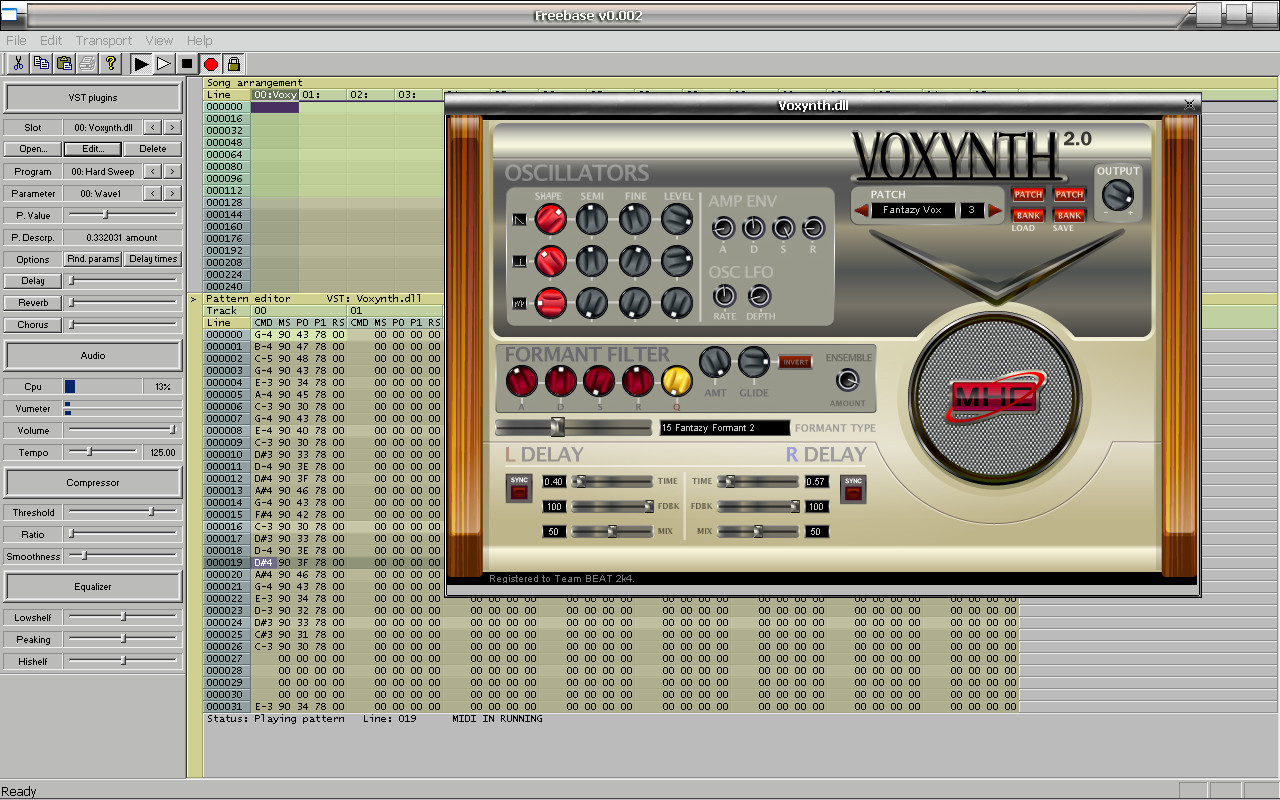Image resolution: width=1280 pixels, height=800 pixels.
Task: Click the Cut scissors toolbar icon
Action: (18, 64)
